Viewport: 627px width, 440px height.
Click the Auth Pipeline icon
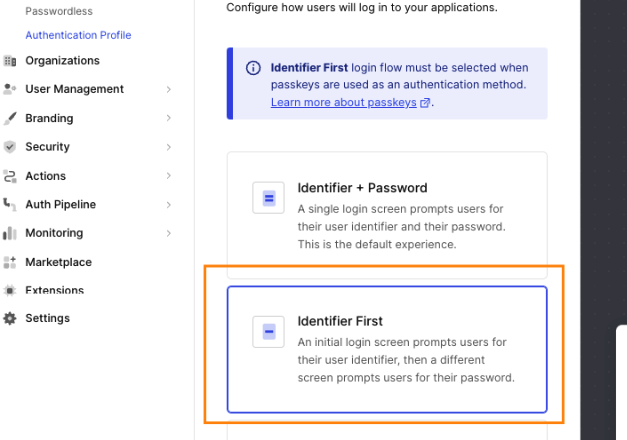coord(10,204)
